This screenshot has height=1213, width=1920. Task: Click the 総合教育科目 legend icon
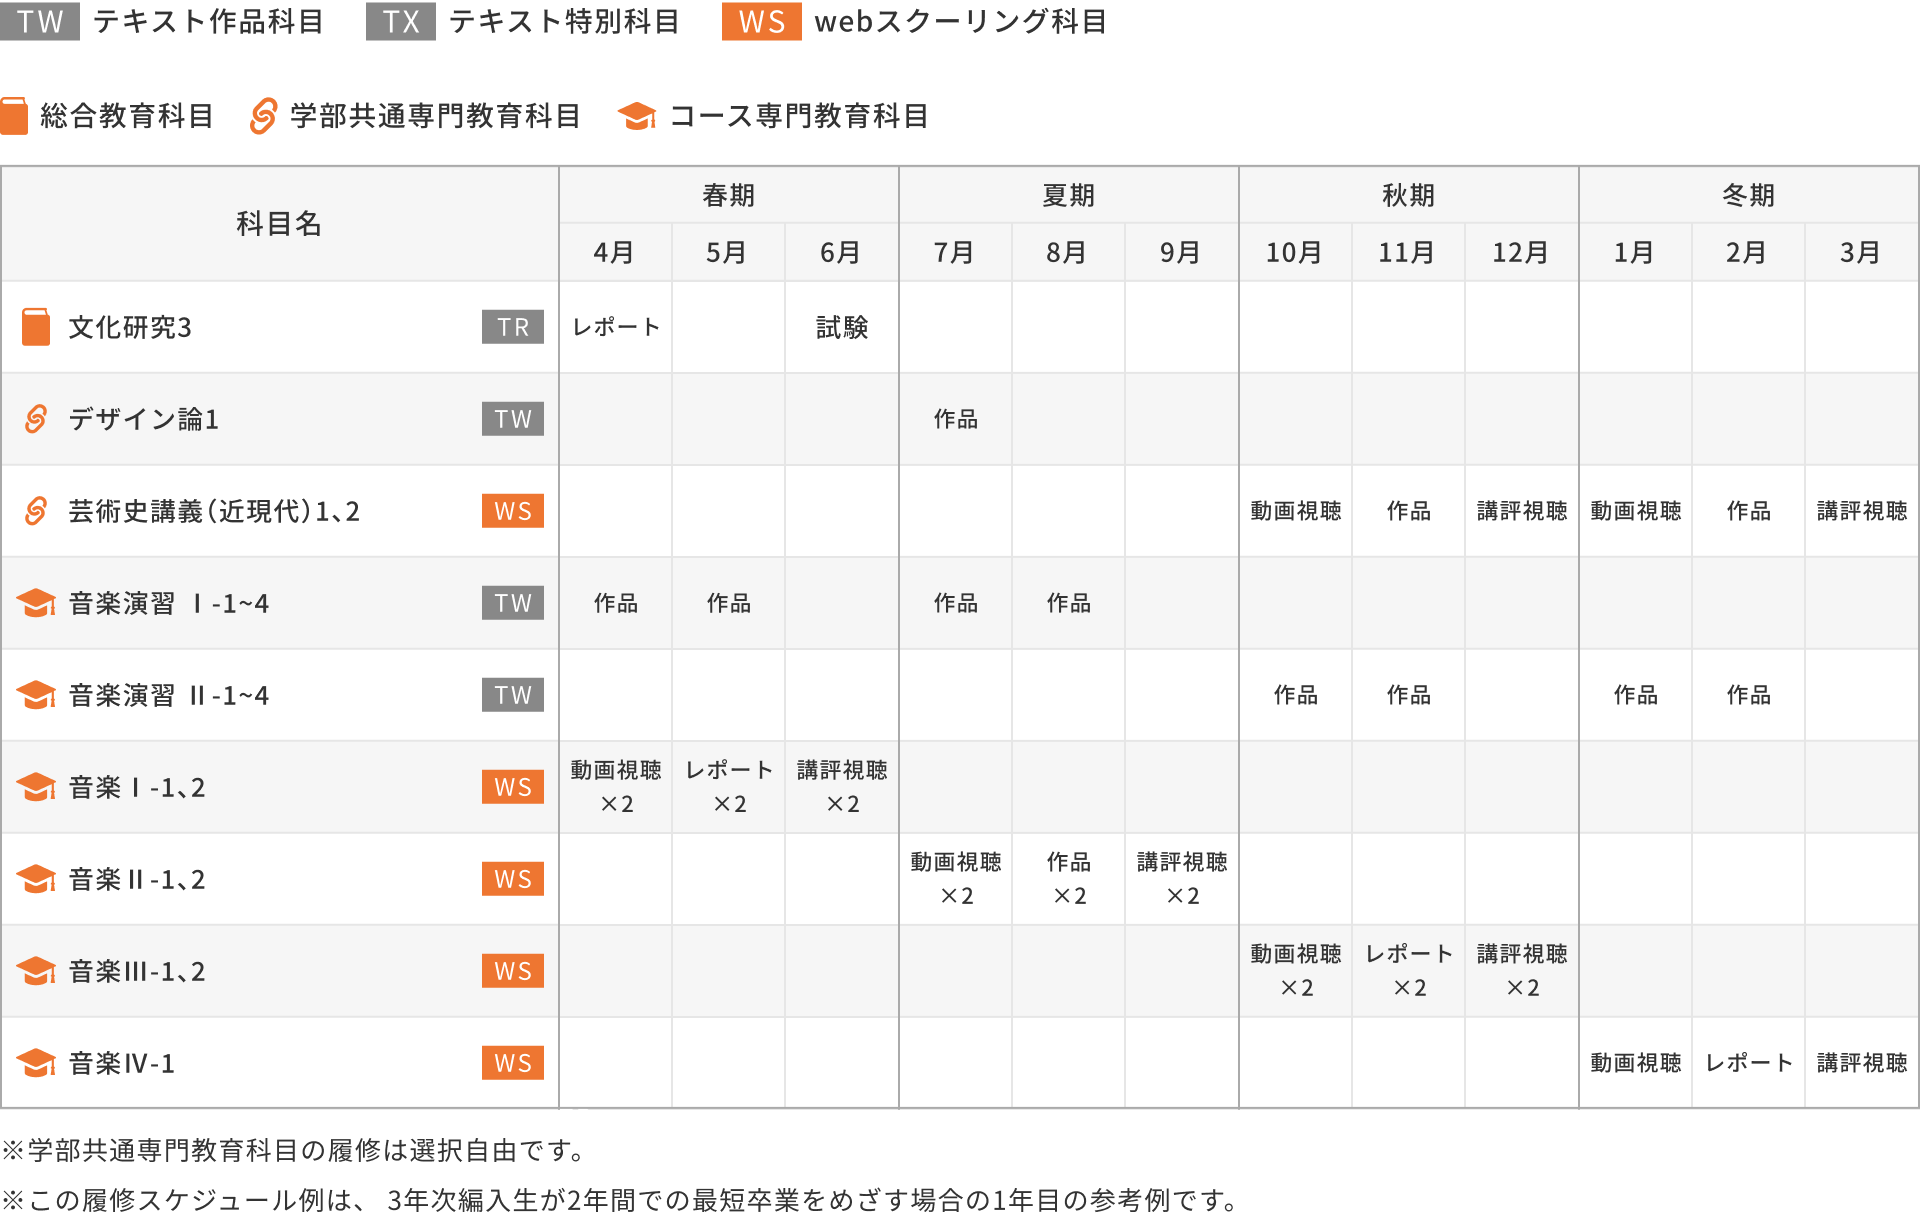(x=16, y=115)
